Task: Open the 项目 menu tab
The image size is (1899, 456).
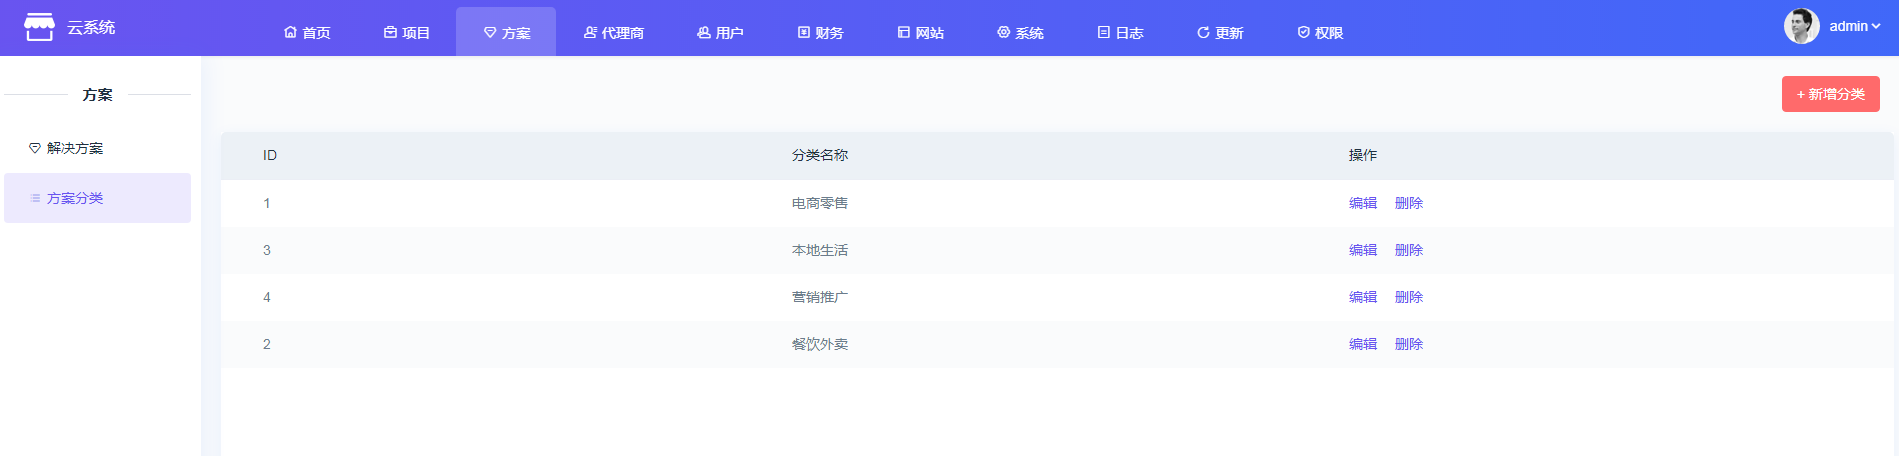Action: point(407,32)
